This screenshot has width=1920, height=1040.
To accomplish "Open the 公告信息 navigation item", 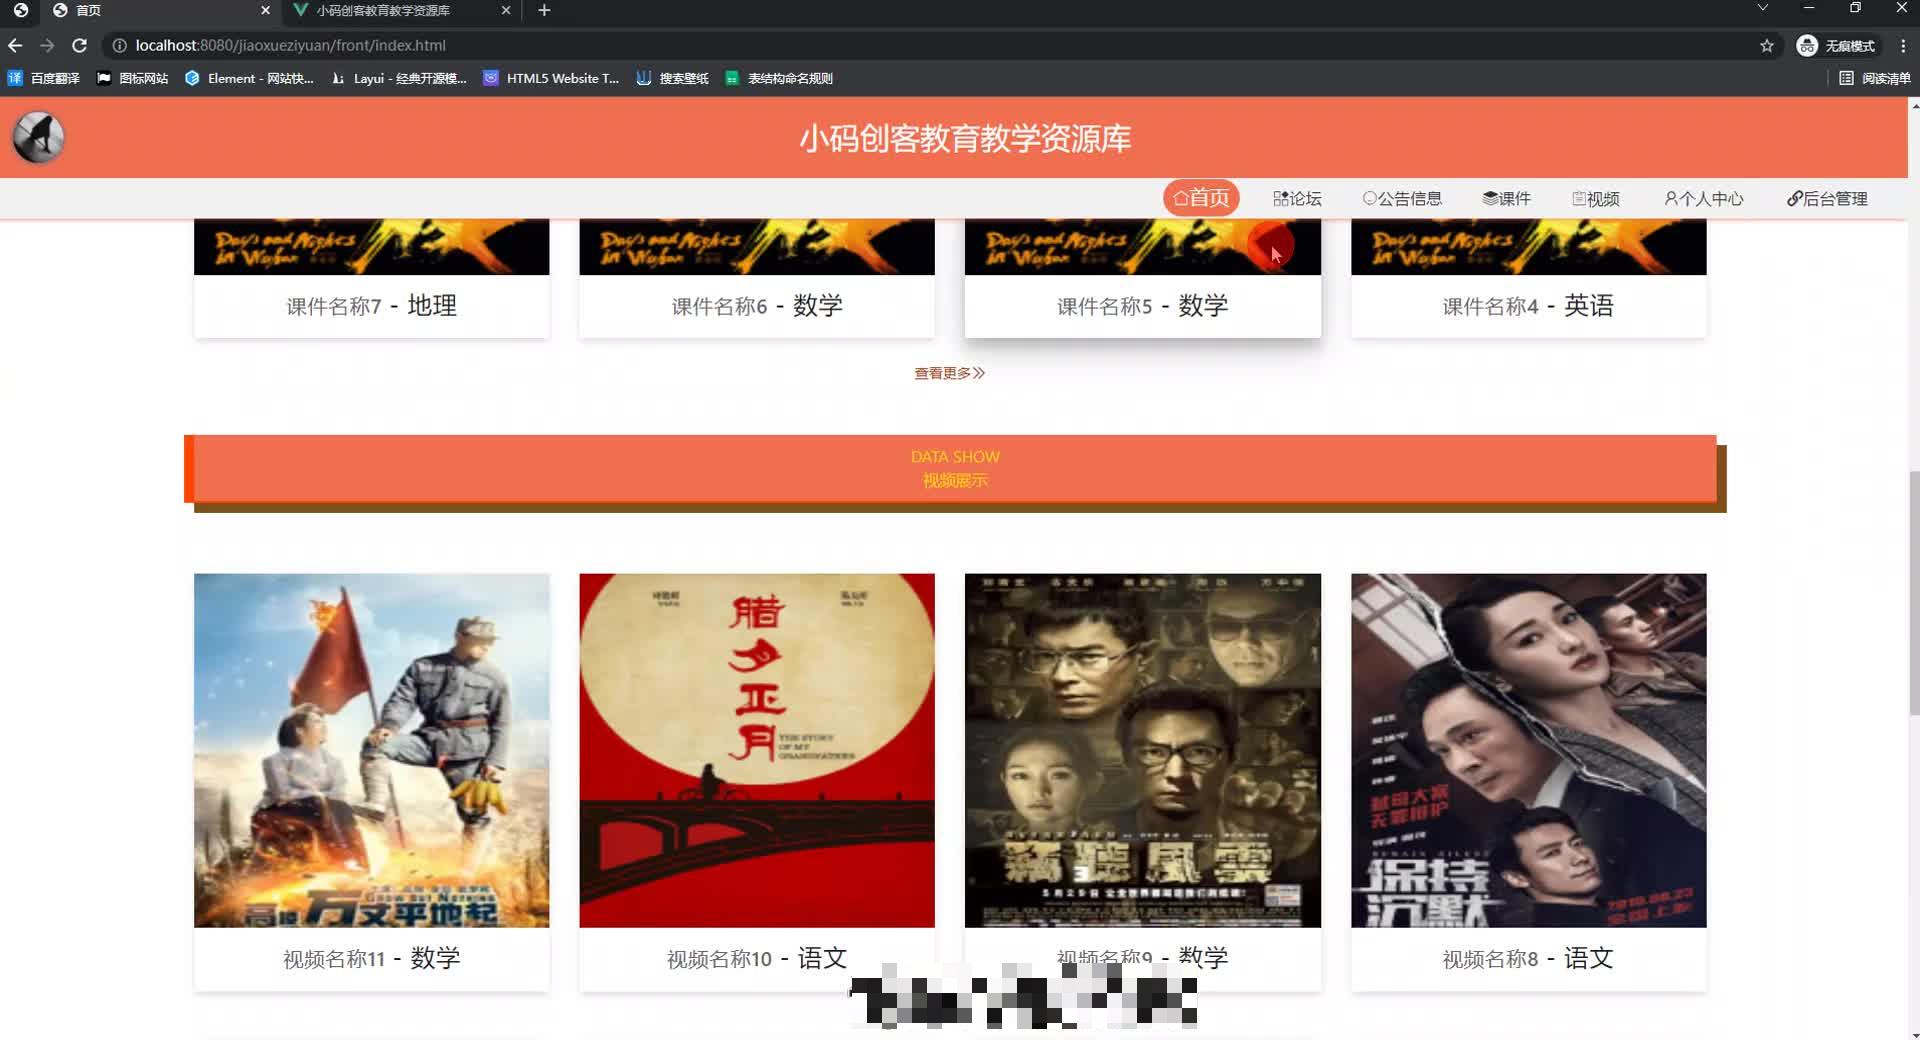I will (x=1402, y=199).
